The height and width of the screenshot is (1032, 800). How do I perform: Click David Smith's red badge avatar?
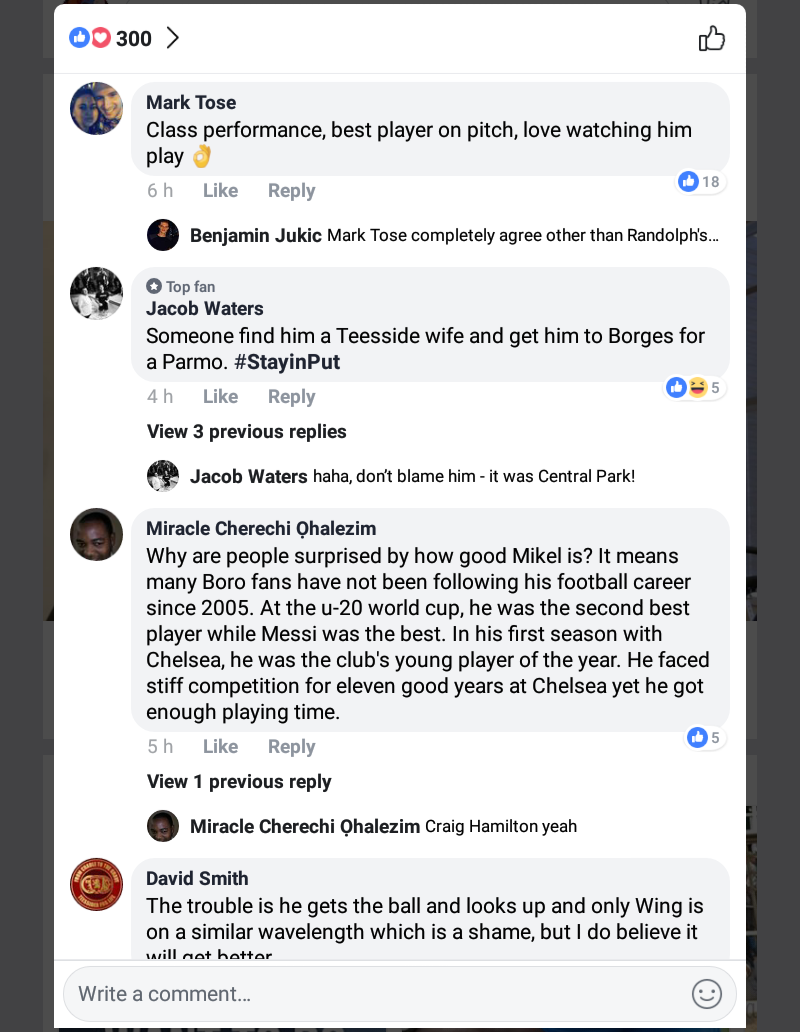[x=96, y=884]
